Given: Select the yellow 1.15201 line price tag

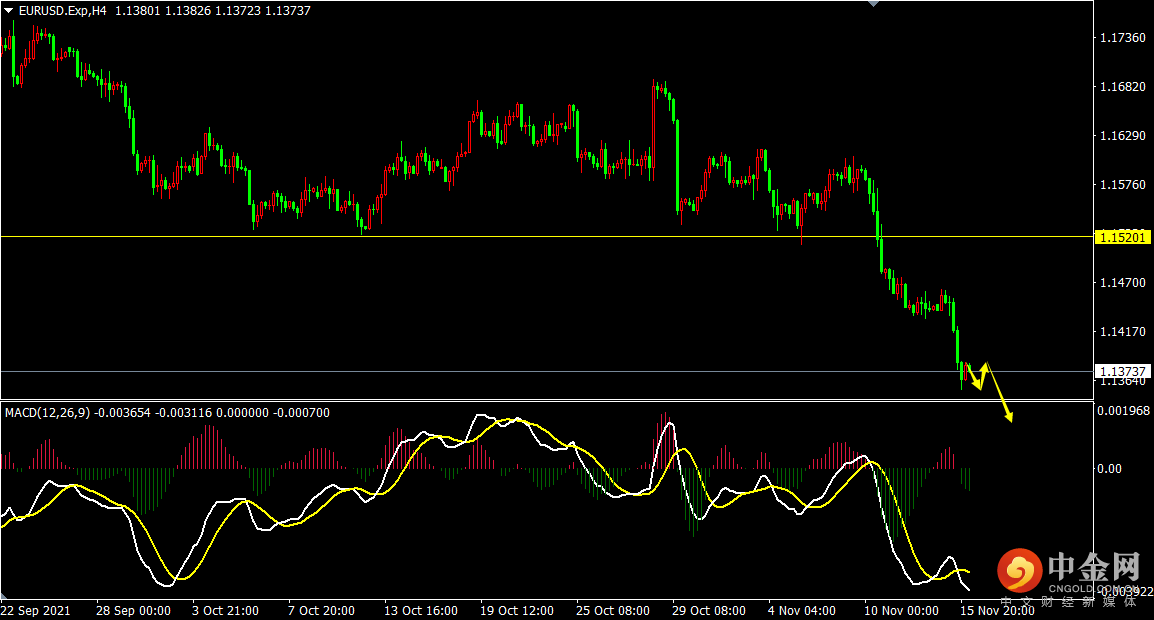Looking at the screenshot, I should click(x=1122, y=237).
